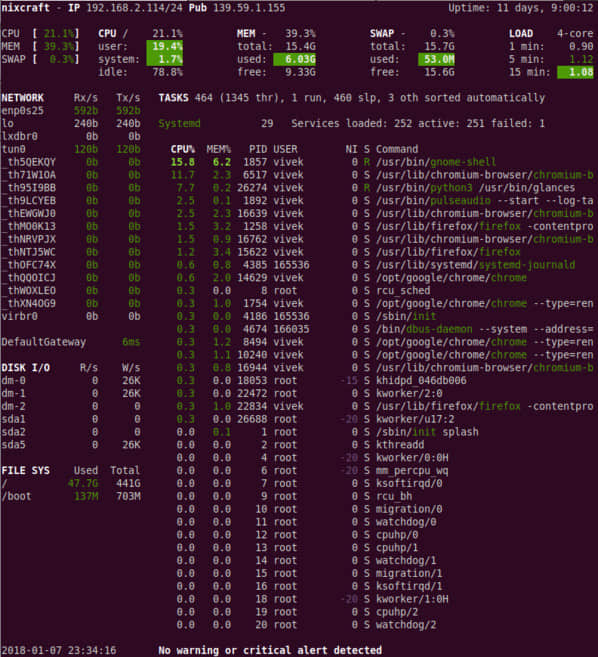Click the Systemd services summary line
The image size is (598, 657).
[352, 124]
